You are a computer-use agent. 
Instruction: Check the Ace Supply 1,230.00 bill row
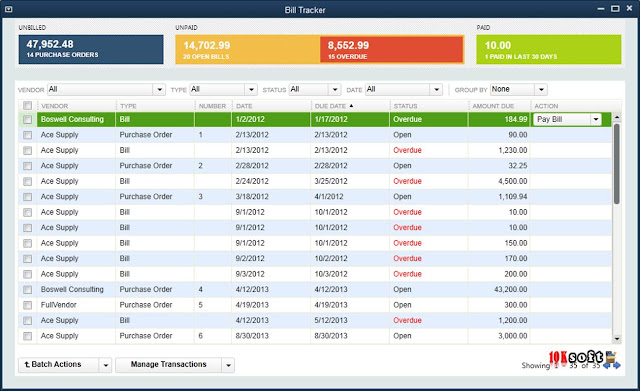tap(27, 150)
